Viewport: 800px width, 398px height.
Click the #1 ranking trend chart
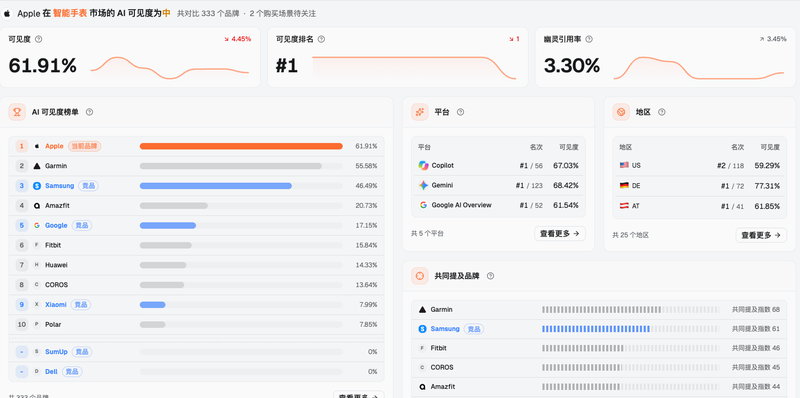coord(414,67)
